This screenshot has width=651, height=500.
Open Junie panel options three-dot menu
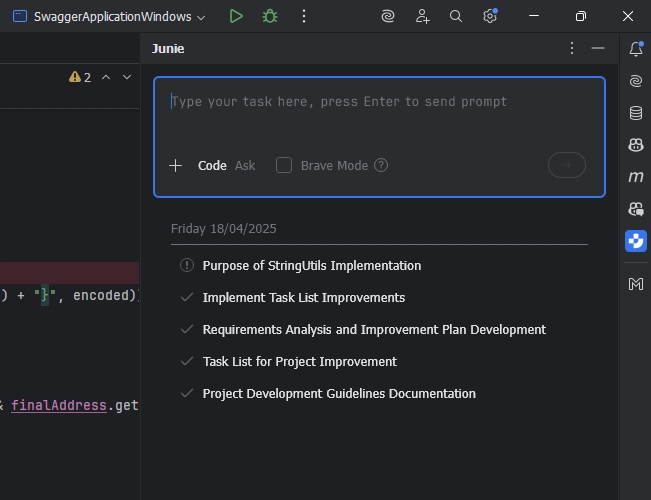pos(572,48)
